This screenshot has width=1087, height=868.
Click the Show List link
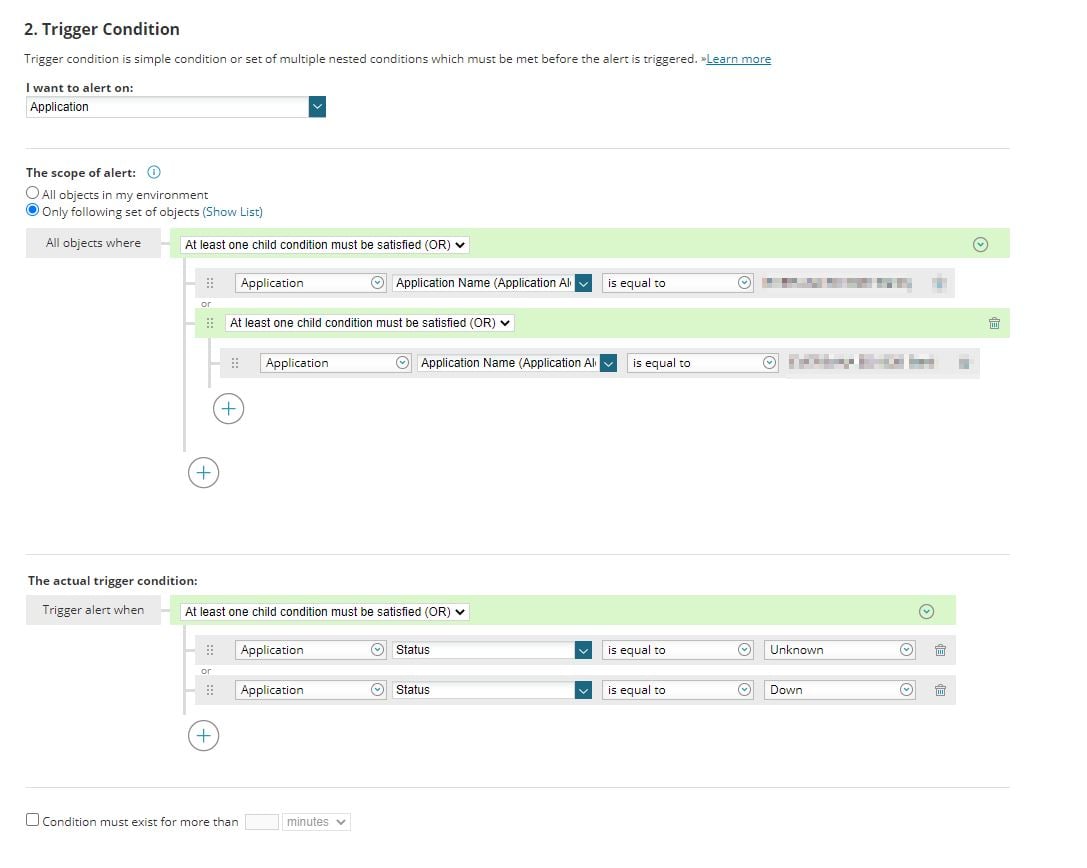[232, 212]
